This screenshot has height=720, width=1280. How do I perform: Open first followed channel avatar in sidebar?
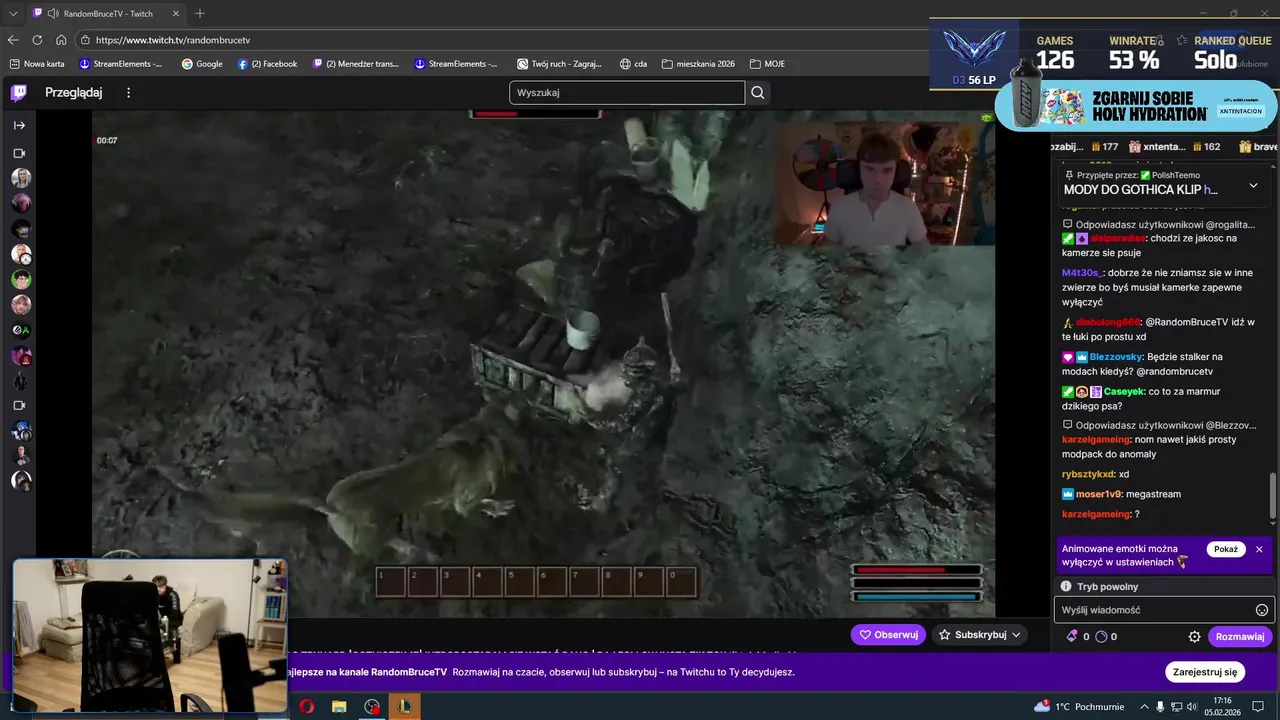[21, 178]
